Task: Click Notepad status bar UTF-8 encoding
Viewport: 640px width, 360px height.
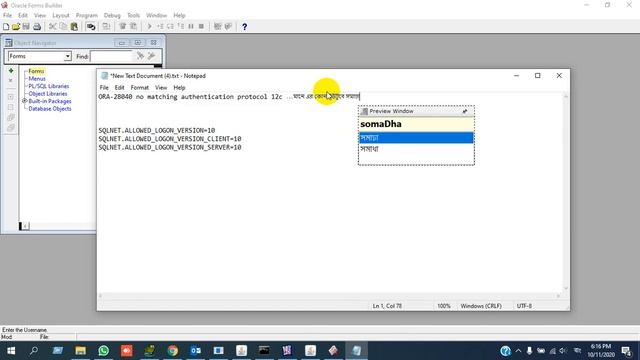Action: pos(524,306)
